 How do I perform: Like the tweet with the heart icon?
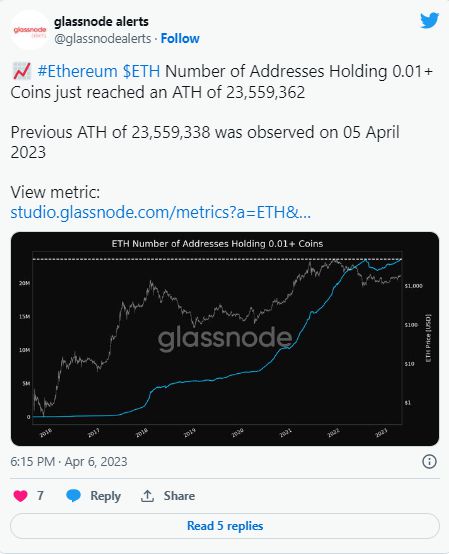tap(20, 496)
